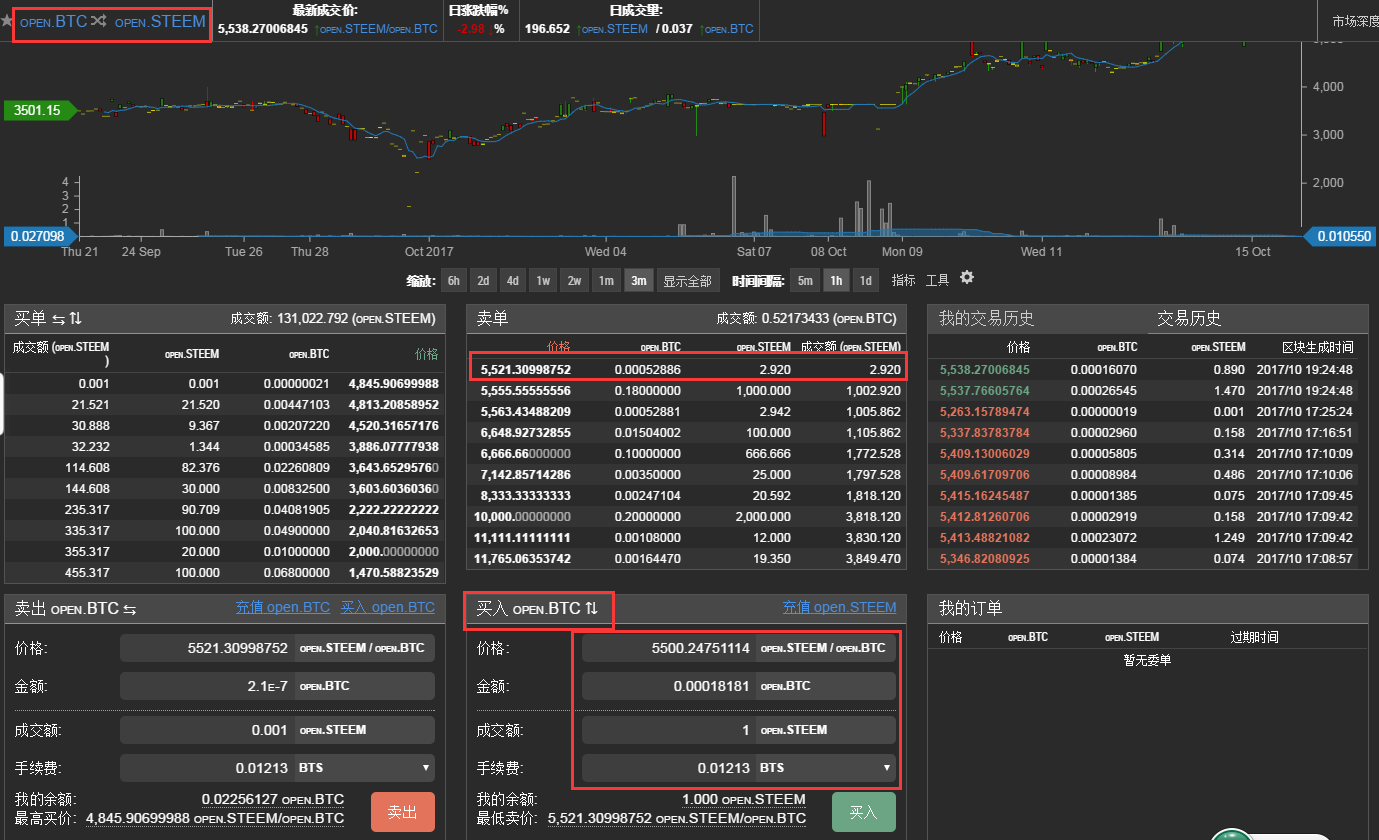Click lowest ask 5,521.30998752 link in buy form
1379x840 pixels.
click(x=677, y=818)
